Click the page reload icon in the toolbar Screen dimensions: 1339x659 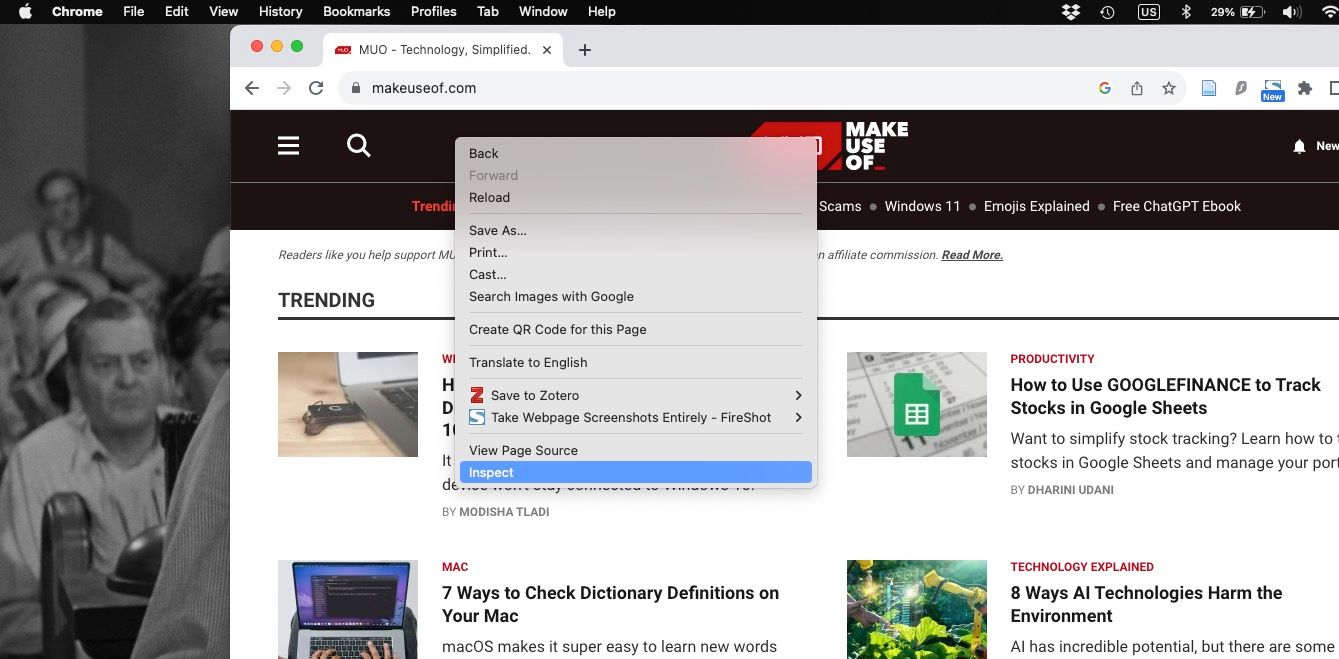tap(316, 88)
